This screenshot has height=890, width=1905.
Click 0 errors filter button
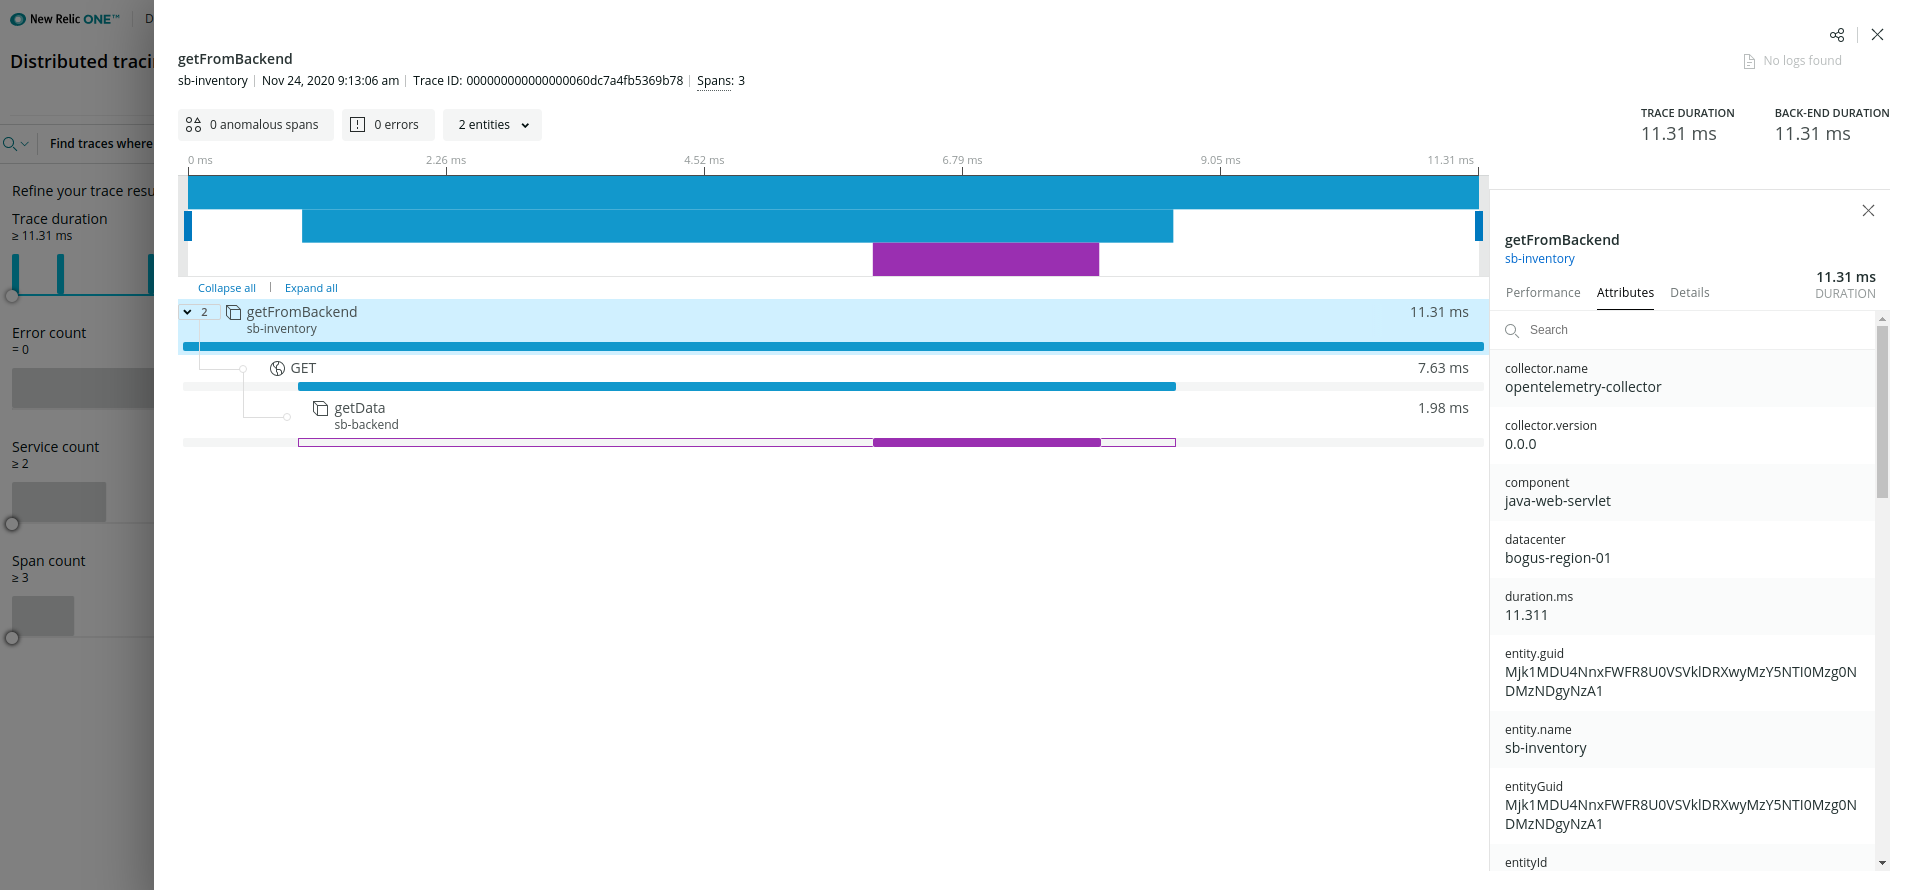(x=388, y=125)
